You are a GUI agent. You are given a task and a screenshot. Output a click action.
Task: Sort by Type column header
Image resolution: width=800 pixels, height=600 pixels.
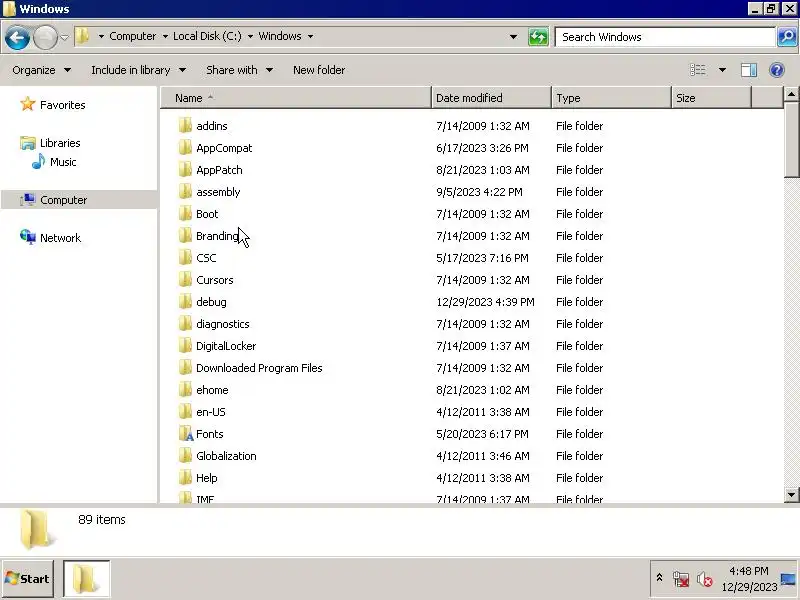611,97
